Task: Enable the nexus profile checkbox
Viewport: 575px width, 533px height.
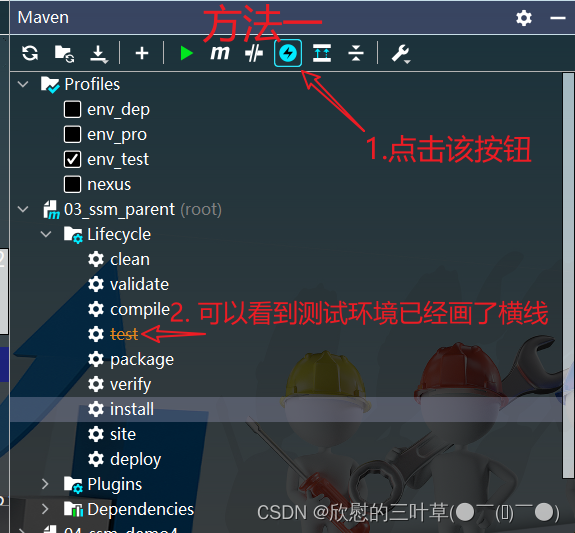Action: (72, 184)
